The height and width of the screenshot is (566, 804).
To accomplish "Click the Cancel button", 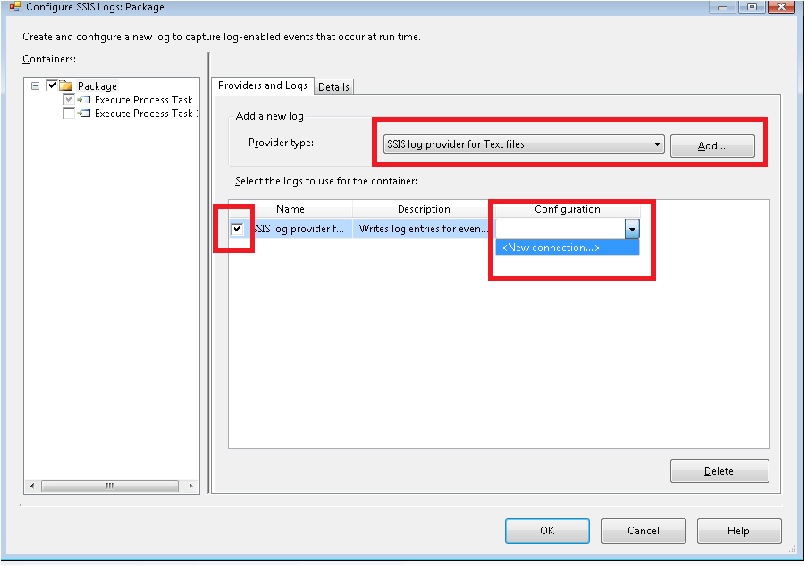I will [643, 531].
